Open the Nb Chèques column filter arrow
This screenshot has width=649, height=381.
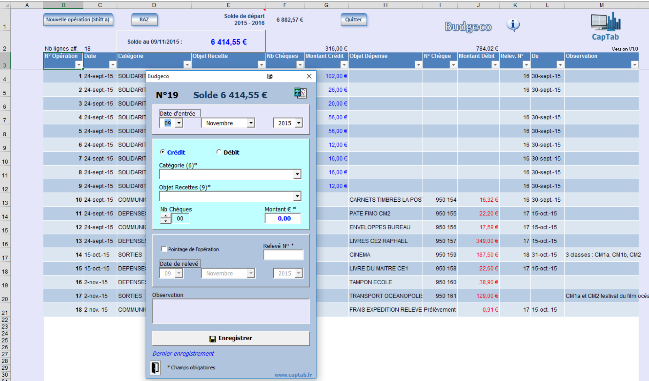[x=300, y=65]
